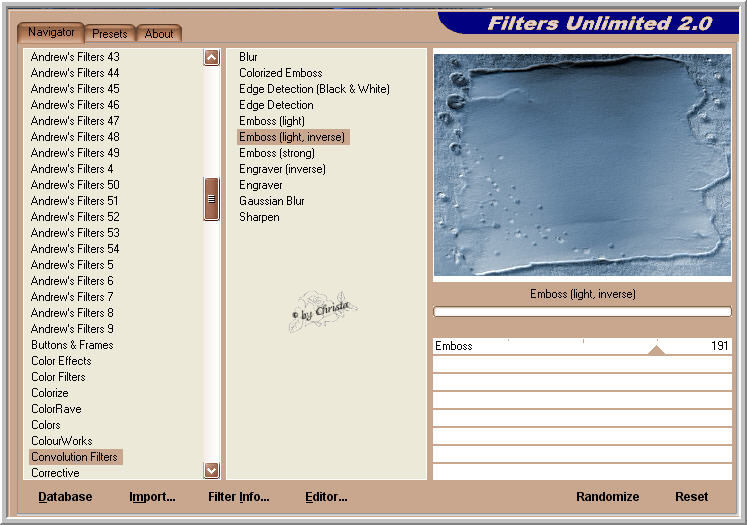Choose Andrew's Filters 54
Image resolution: width=747 pixels, height=525 pixels.
point(75,249)
